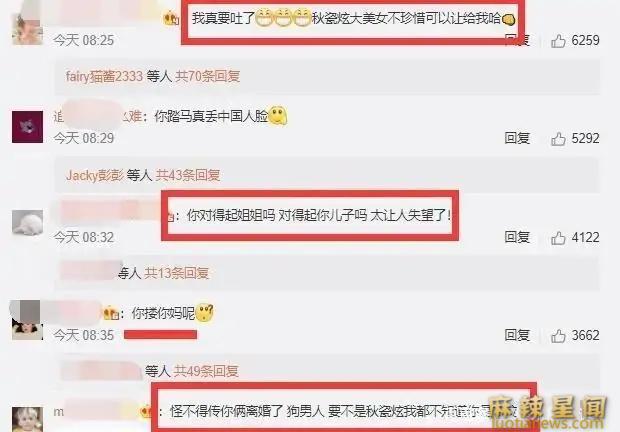
Task: Click thumbs-up on the 4122-likes comment
Action: [558, 238]
